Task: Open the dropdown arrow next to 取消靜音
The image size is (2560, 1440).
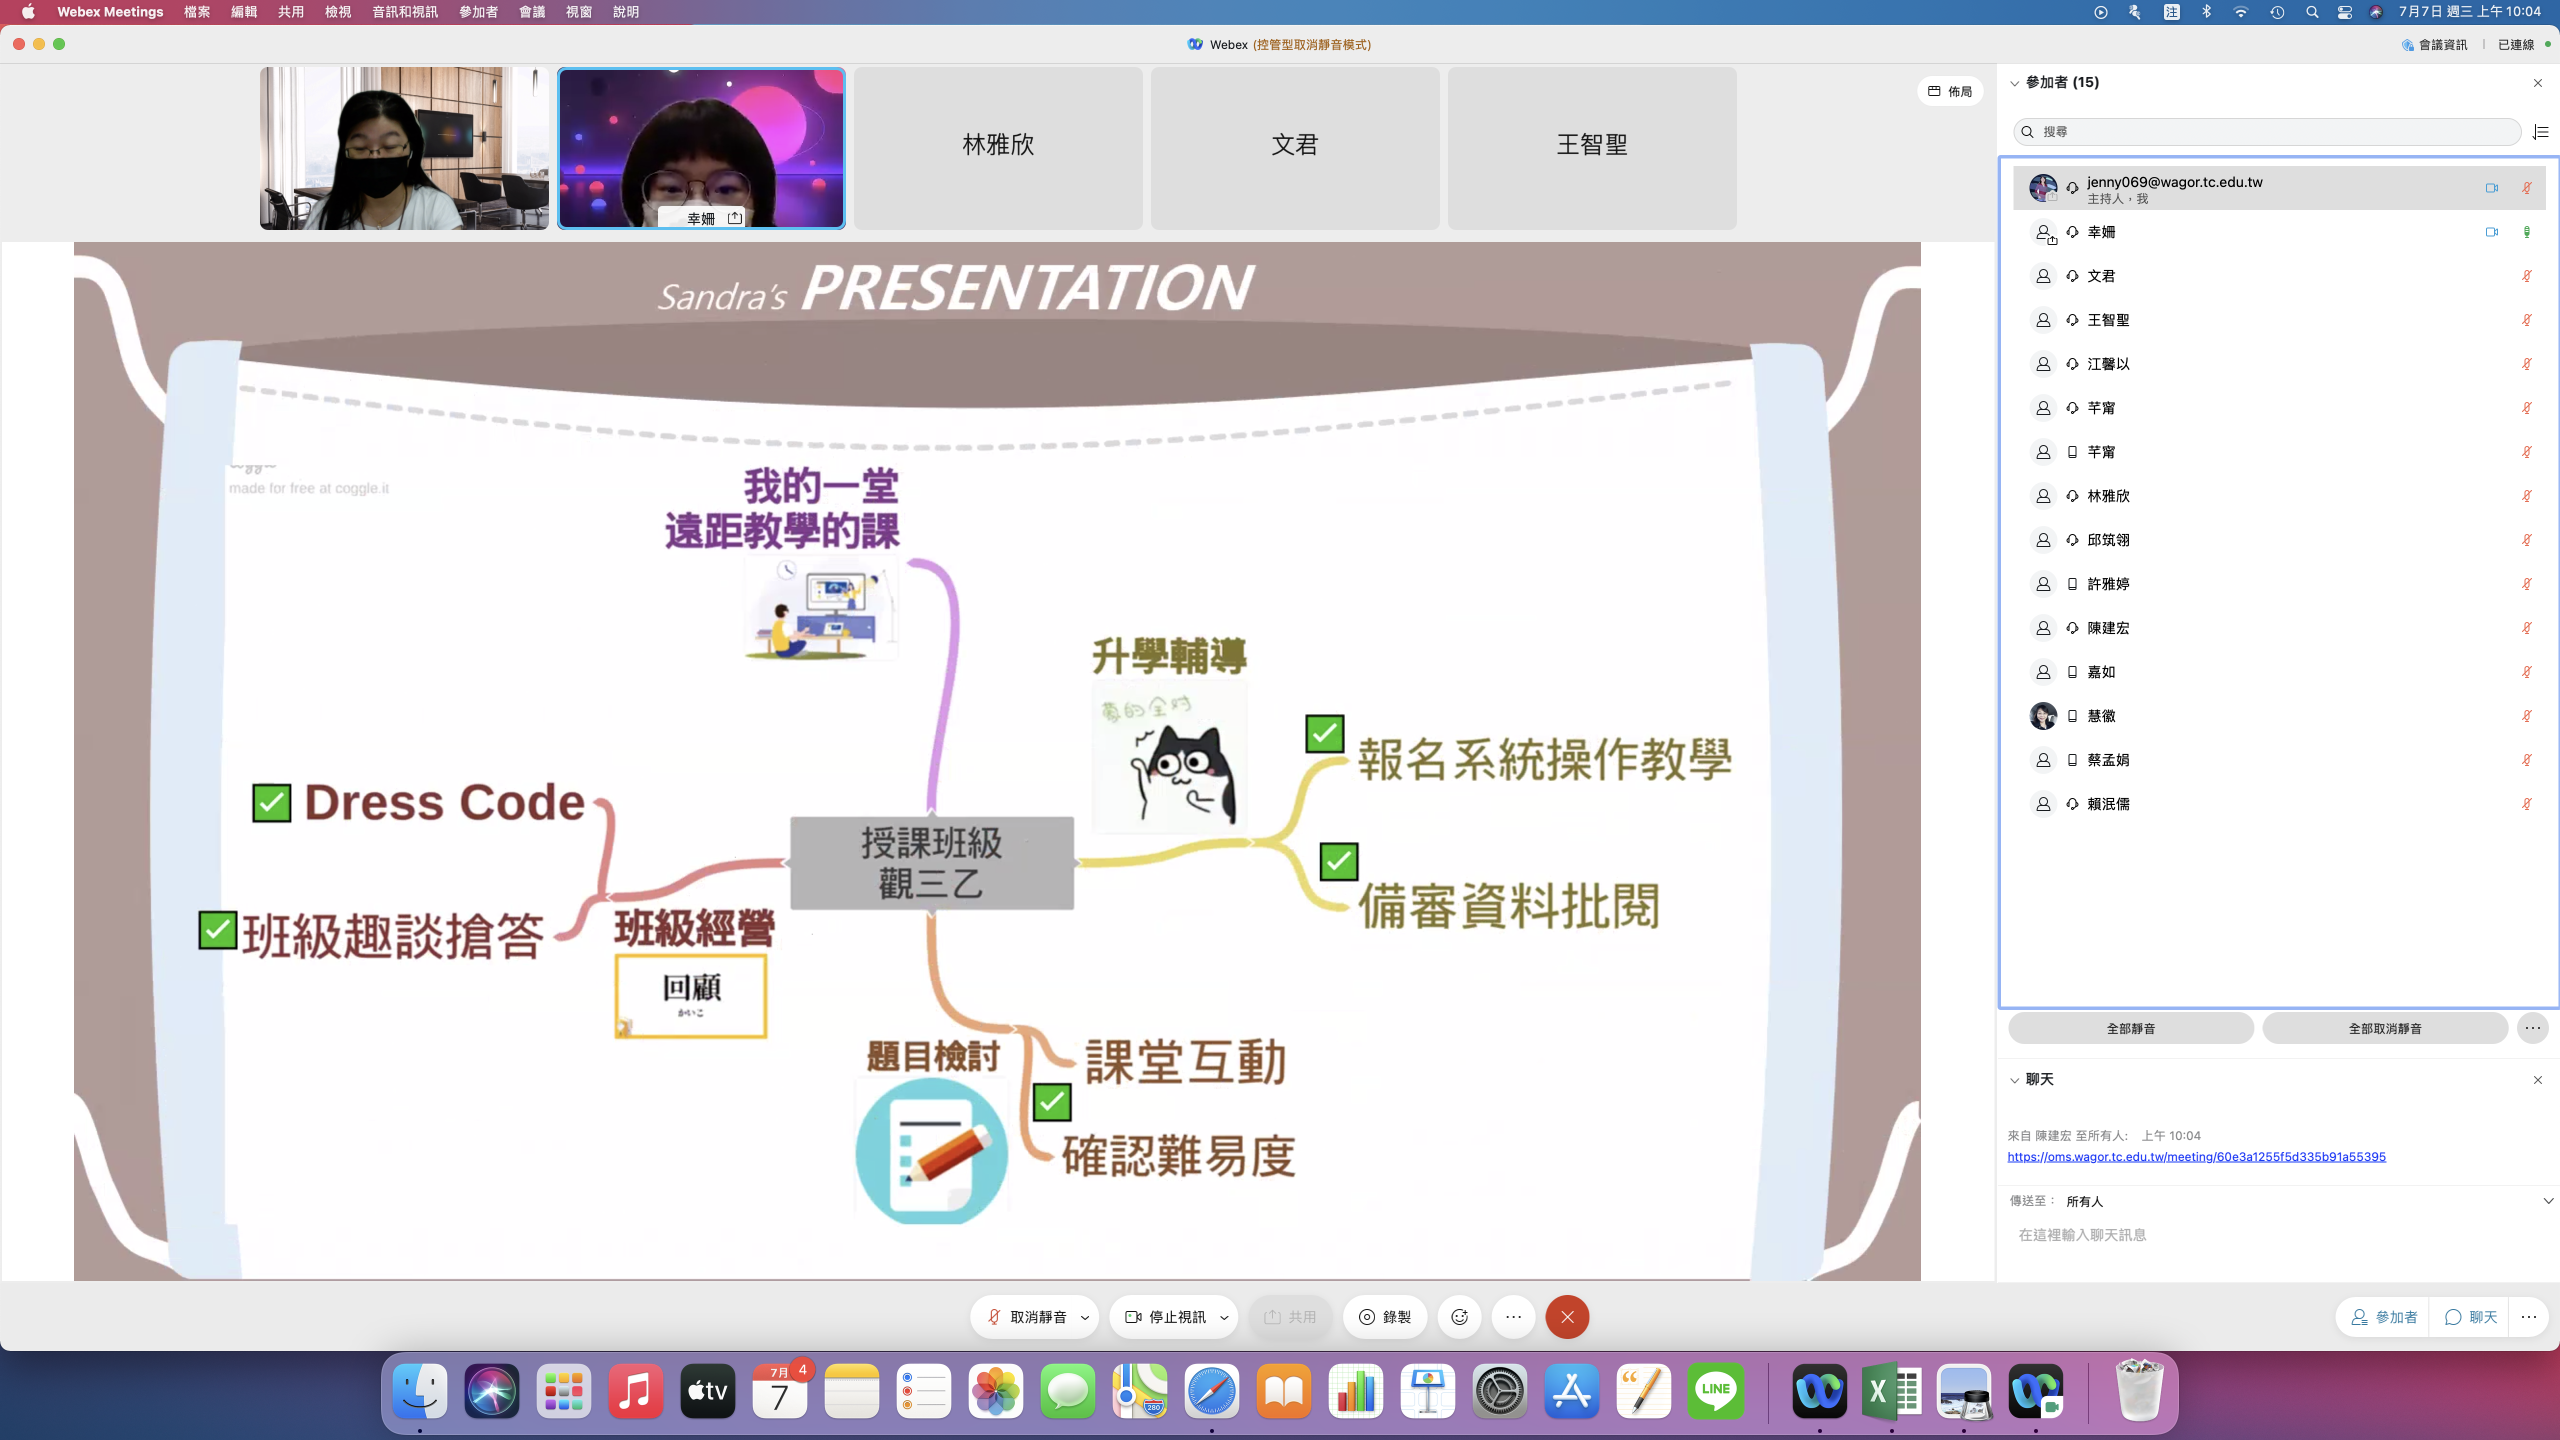Action: tap(1085, 1318)
